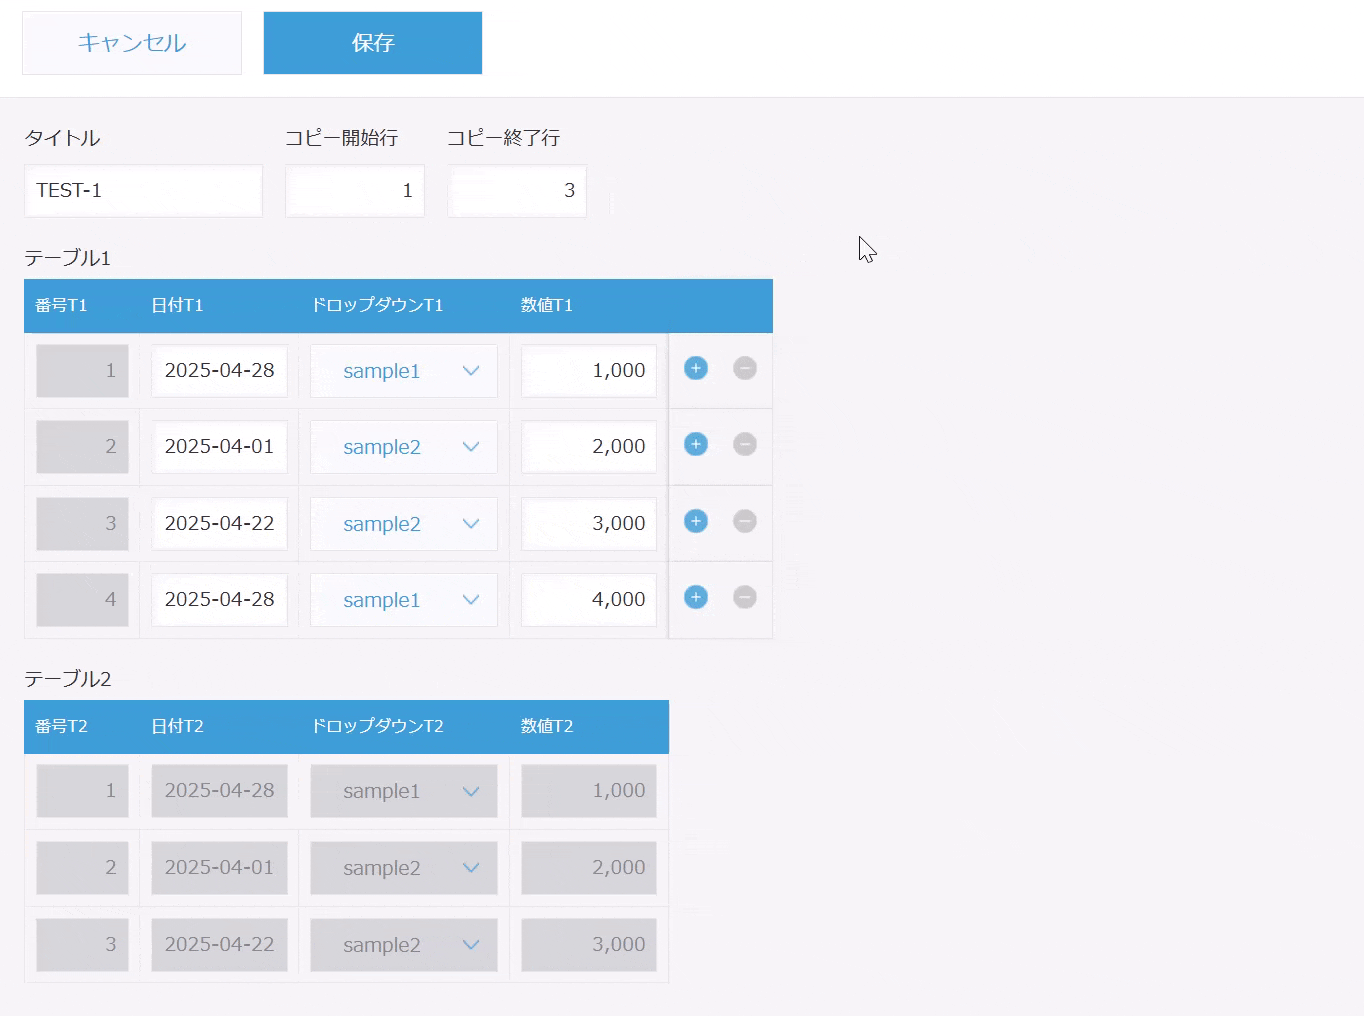Click the 数値T2 field showing 2,000
1364x1016 pixels.
click(x=589, y=868)
